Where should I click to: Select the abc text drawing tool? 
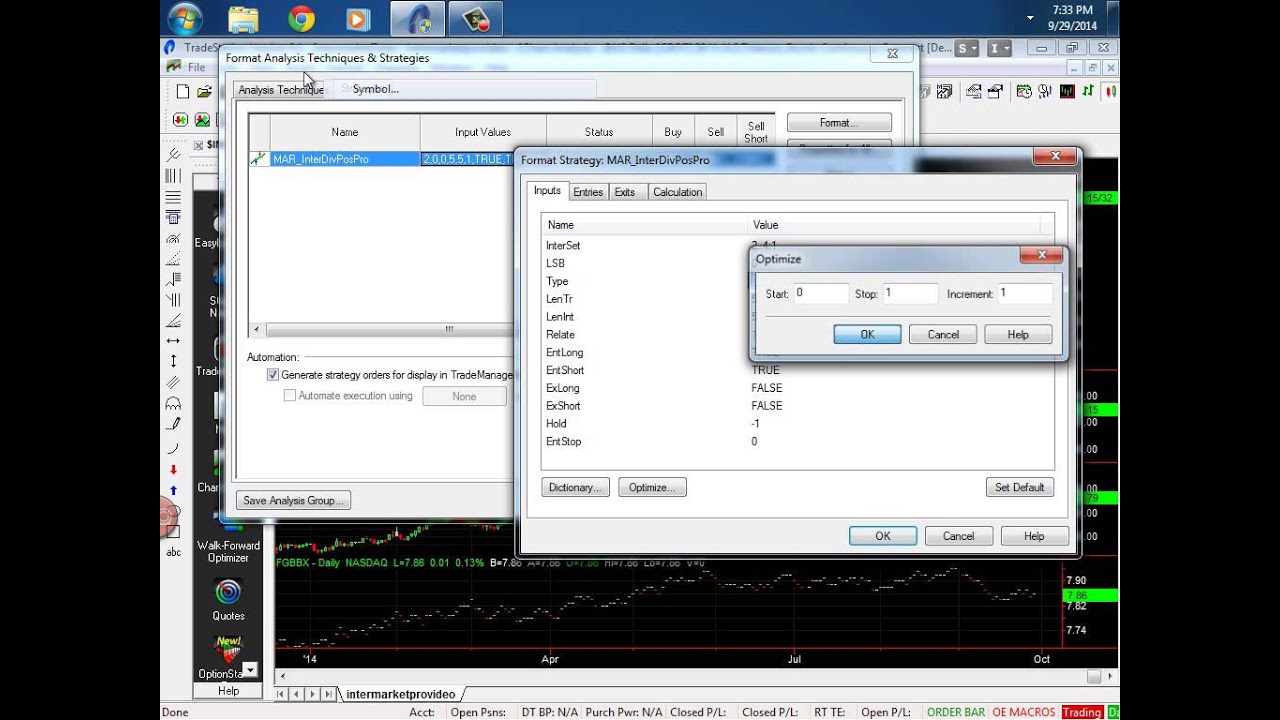tap(173, 551)
